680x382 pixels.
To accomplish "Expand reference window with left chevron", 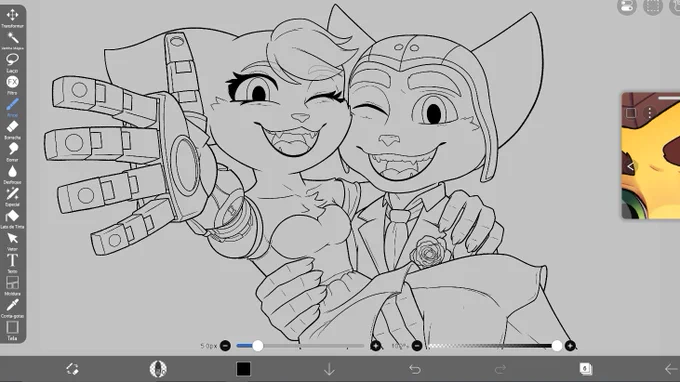I will (x=630, y=167).
